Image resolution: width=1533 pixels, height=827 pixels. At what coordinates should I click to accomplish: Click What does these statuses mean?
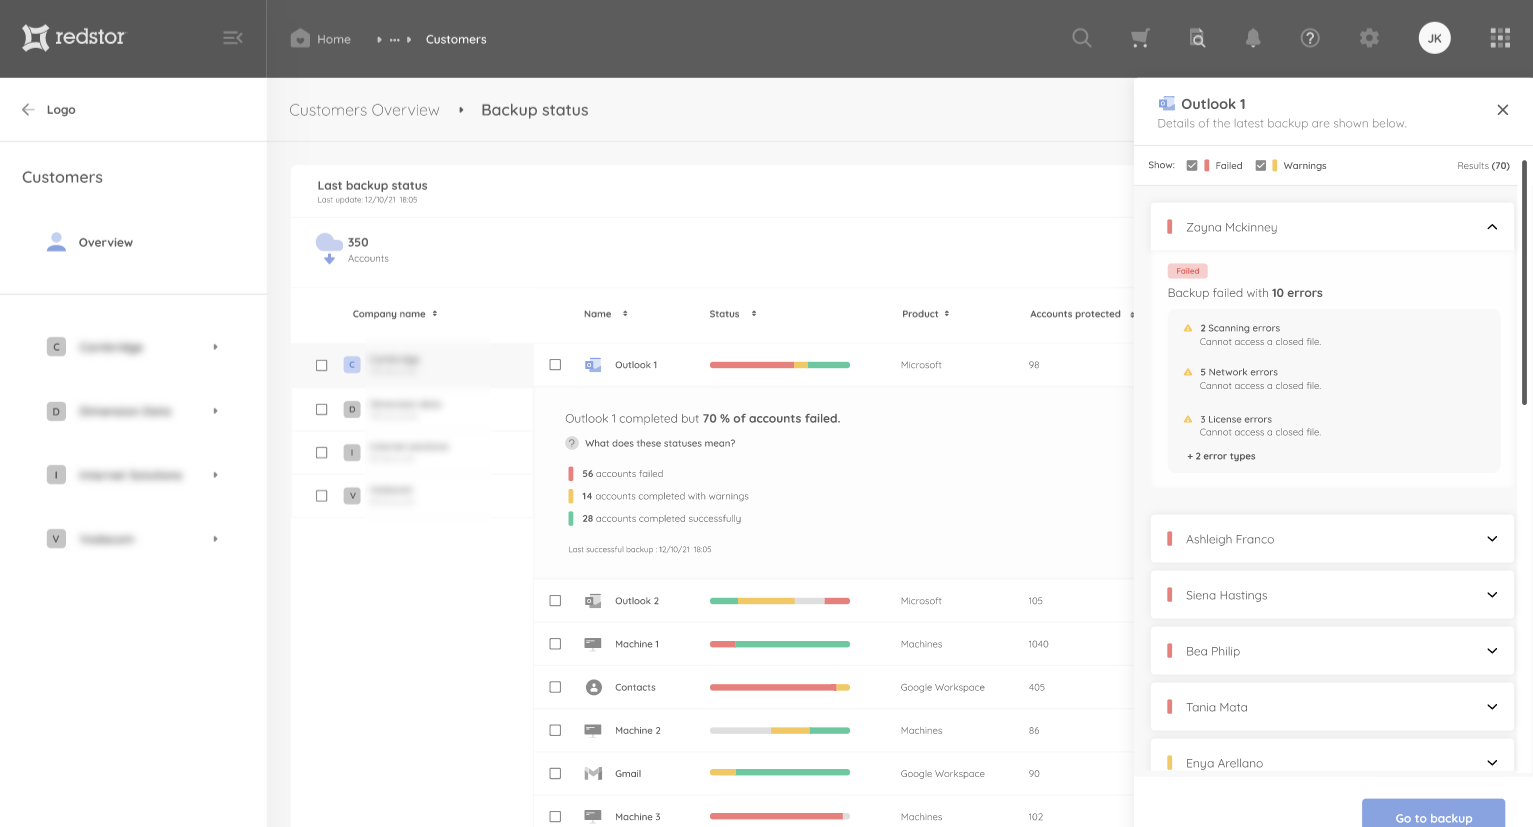pyautogui.click(x=660, y=443)
